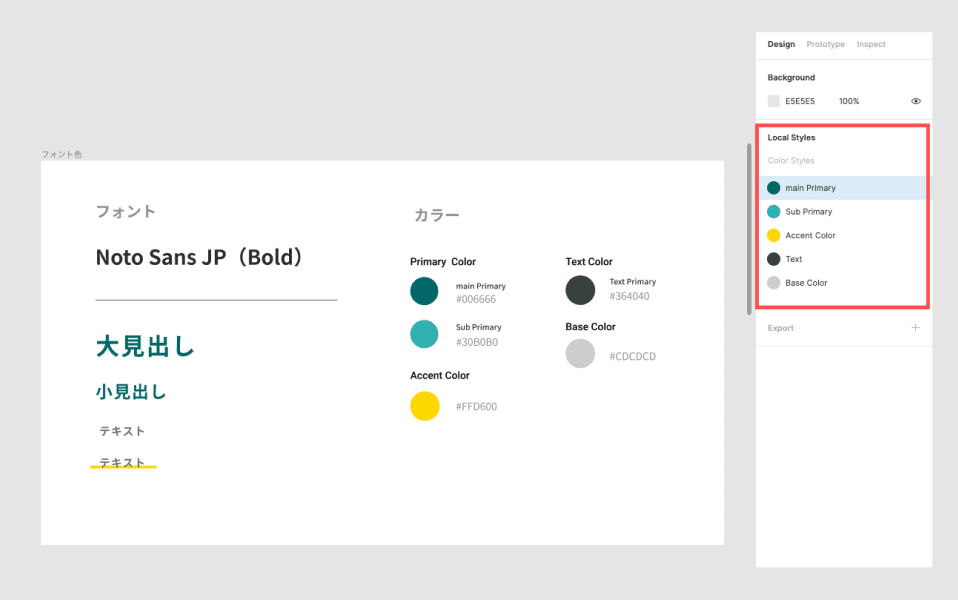Viewport: 958px width, 600px height.
Task: Click the #CDCDCD hex label
Action: tap(632, 356)
